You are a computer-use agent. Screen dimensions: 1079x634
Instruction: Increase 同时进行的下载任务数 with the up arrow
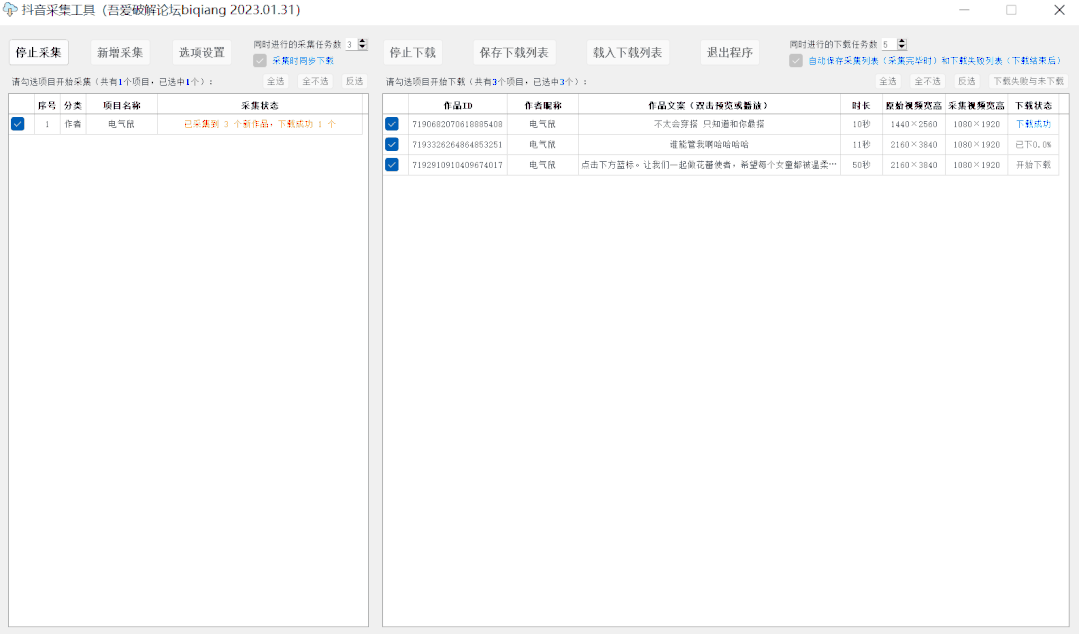pyautogui.click(x=902, y=41)
